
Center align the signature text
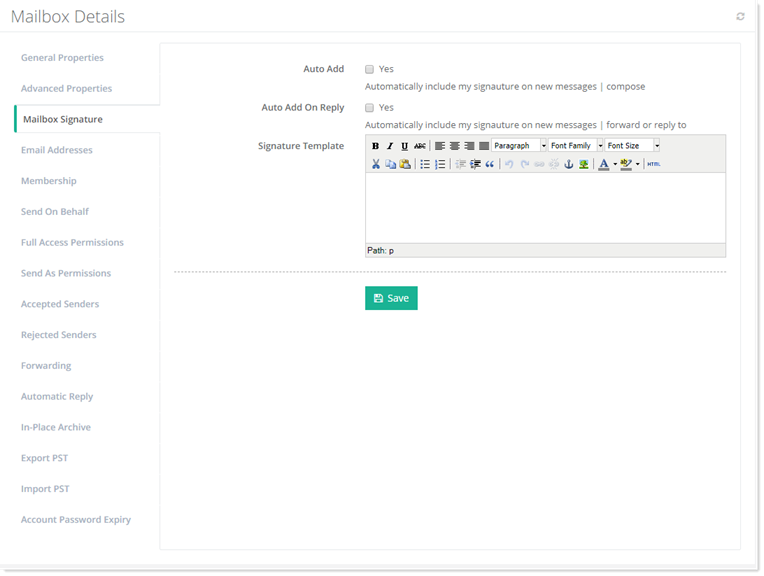(x=454, y=146)
